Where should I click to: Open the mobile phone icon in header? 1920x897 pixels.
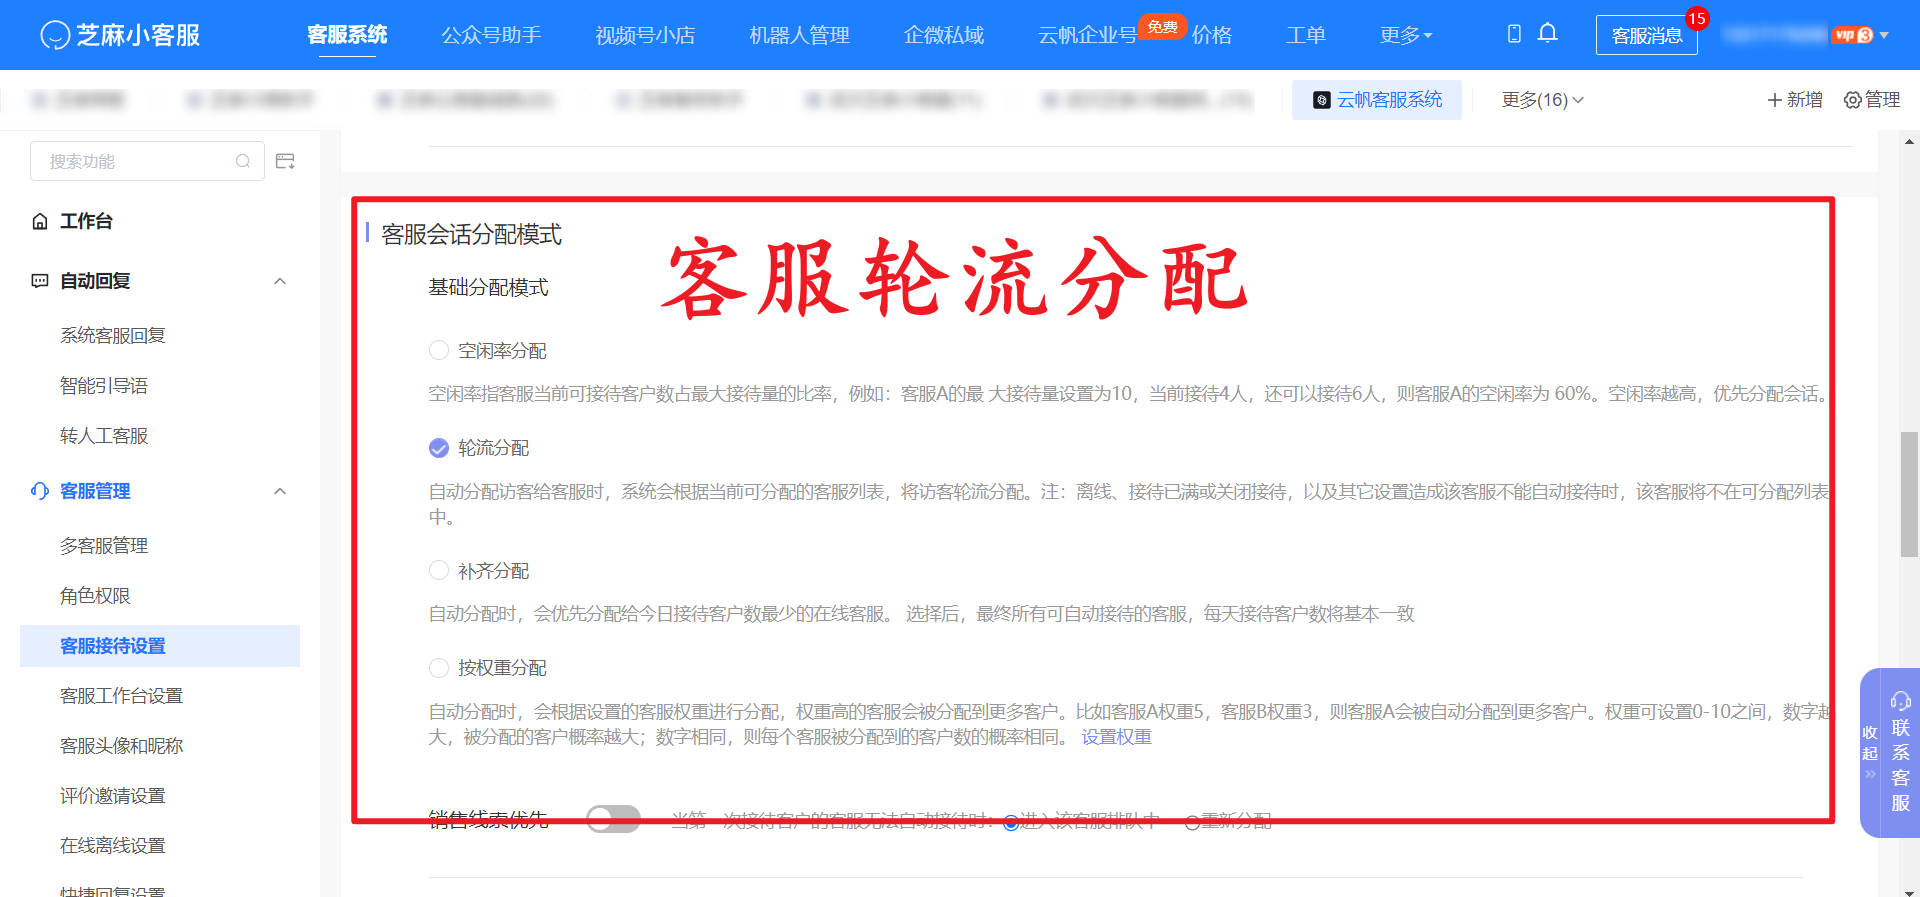click(x=1514, y=34)
